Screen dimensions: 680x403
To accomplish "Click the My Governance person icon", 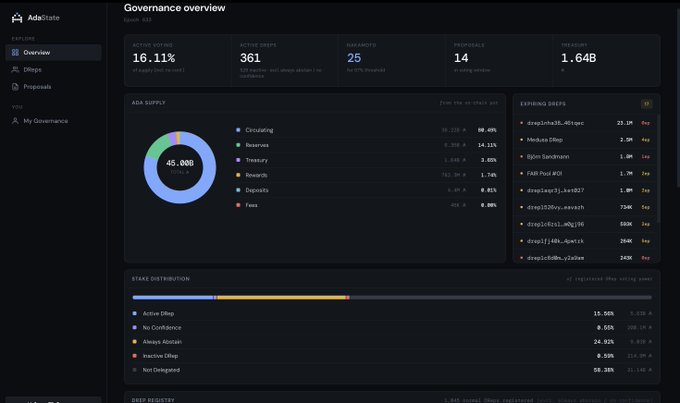I will [15, 121].
